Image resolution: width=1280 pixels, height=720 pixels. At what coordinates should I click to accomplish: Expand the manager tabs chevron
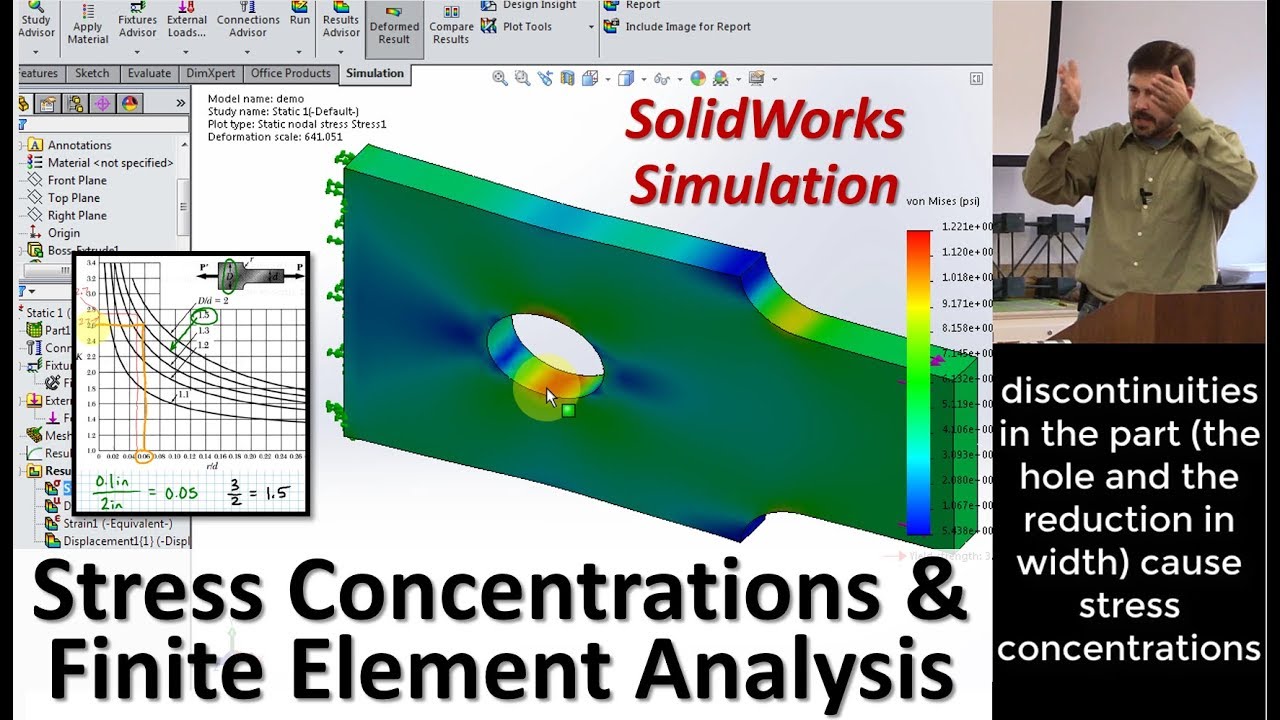click(x=181, y=103)
